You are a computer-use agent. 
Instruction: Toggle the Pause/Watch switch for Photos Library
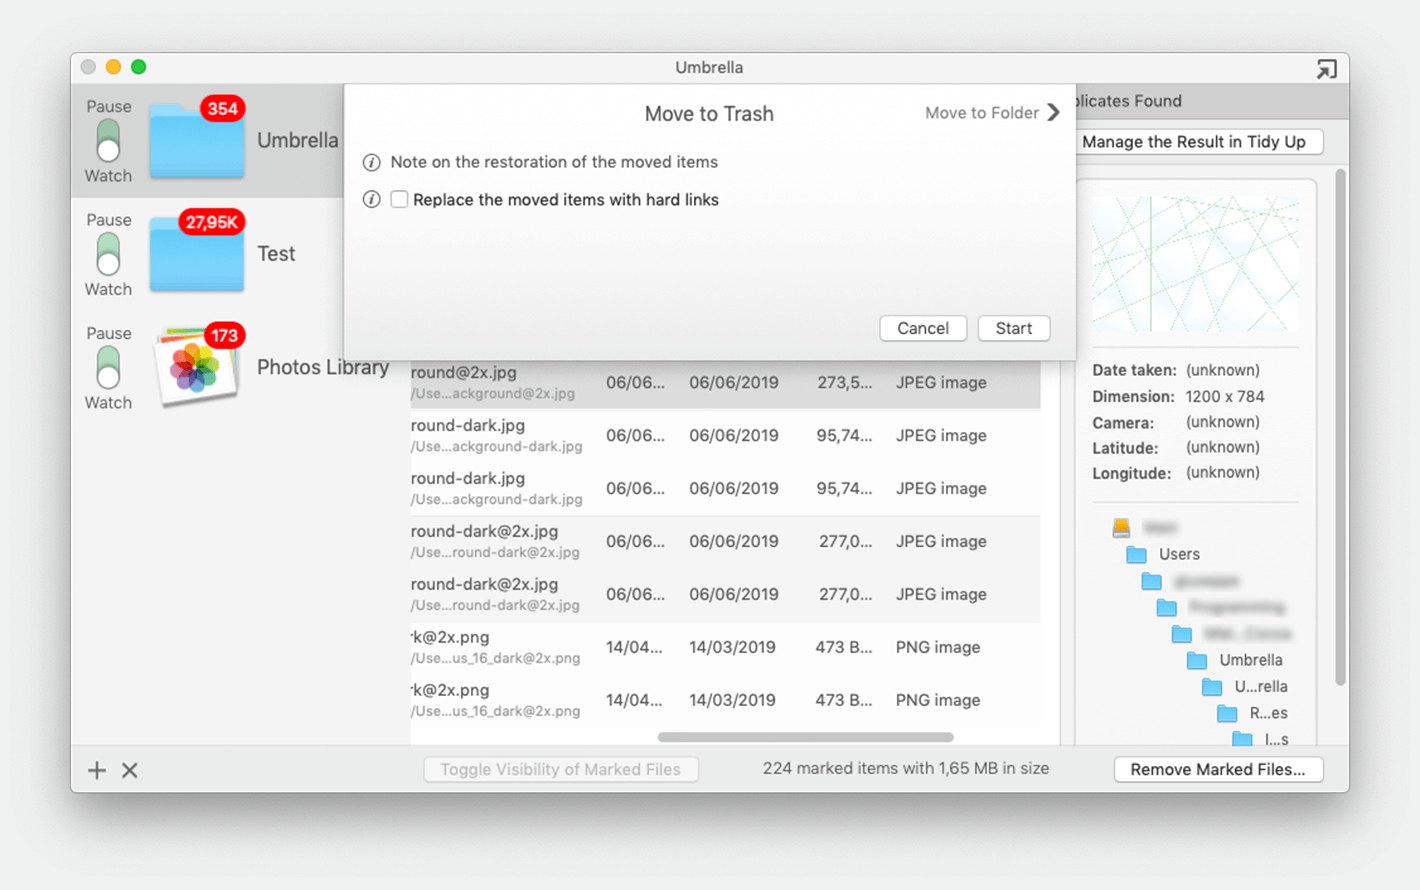pos(108,368)
